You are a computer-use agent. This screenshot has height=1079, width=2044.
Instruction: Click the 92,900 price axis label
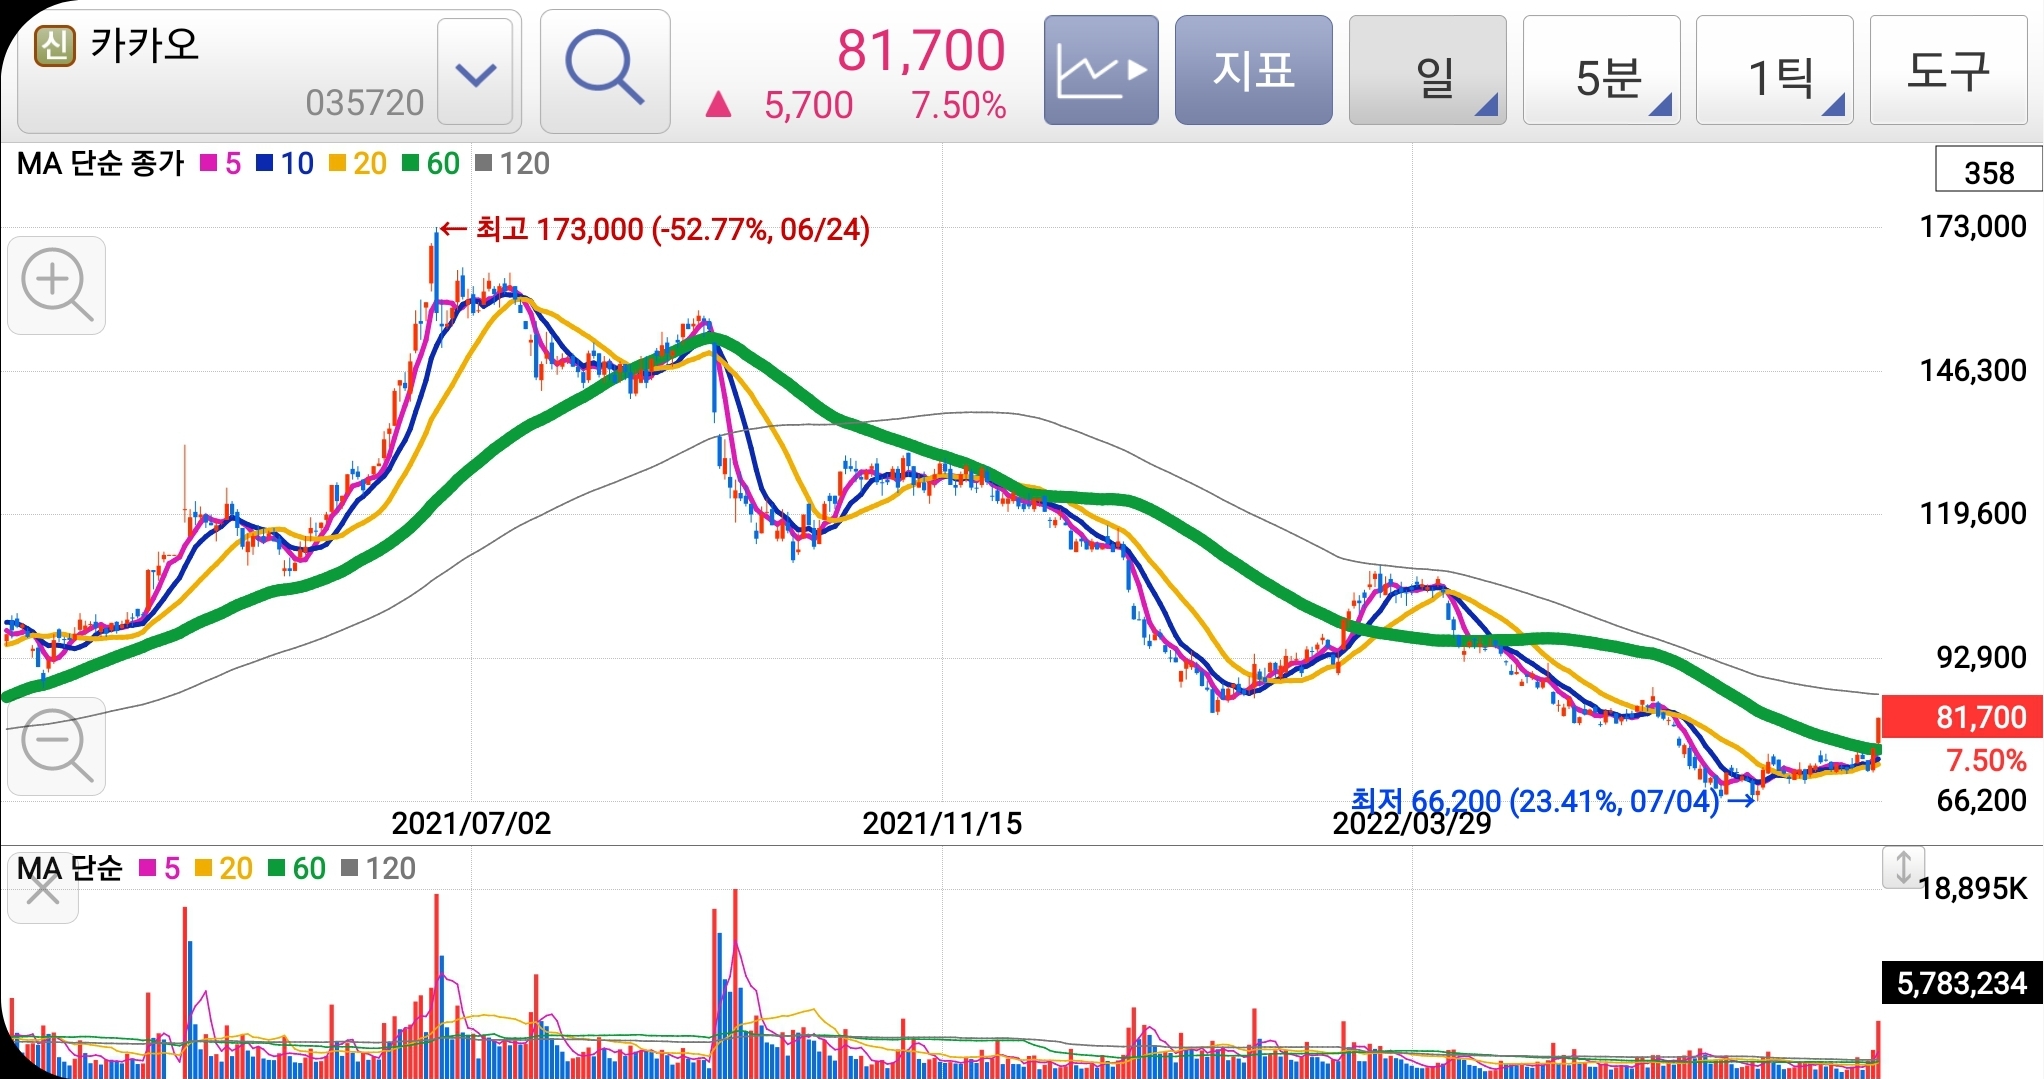click(1981, 657)
